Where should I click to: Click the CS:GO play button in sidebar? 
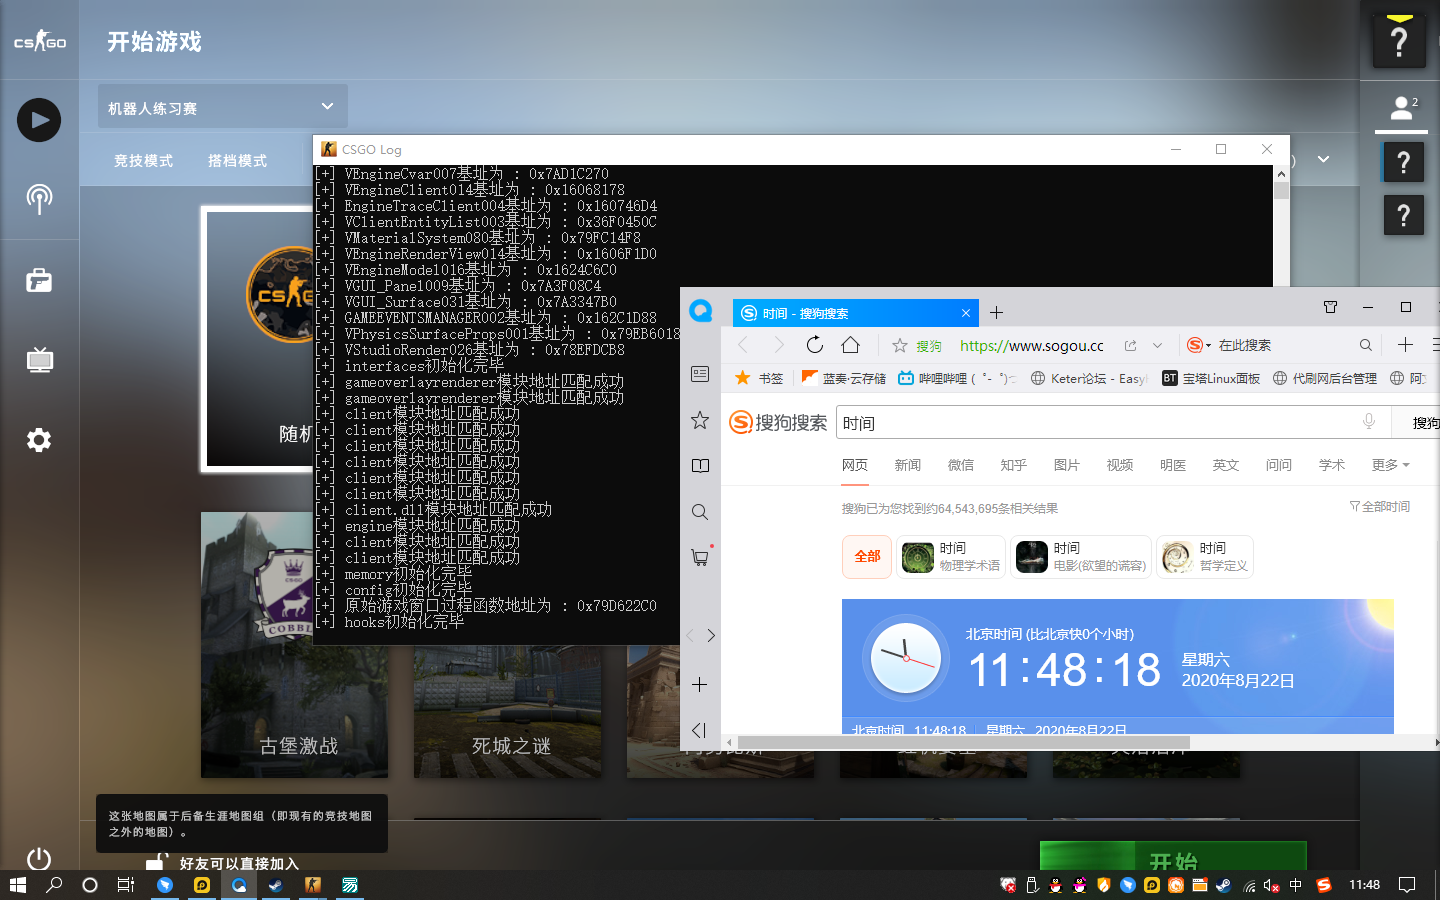39,120
